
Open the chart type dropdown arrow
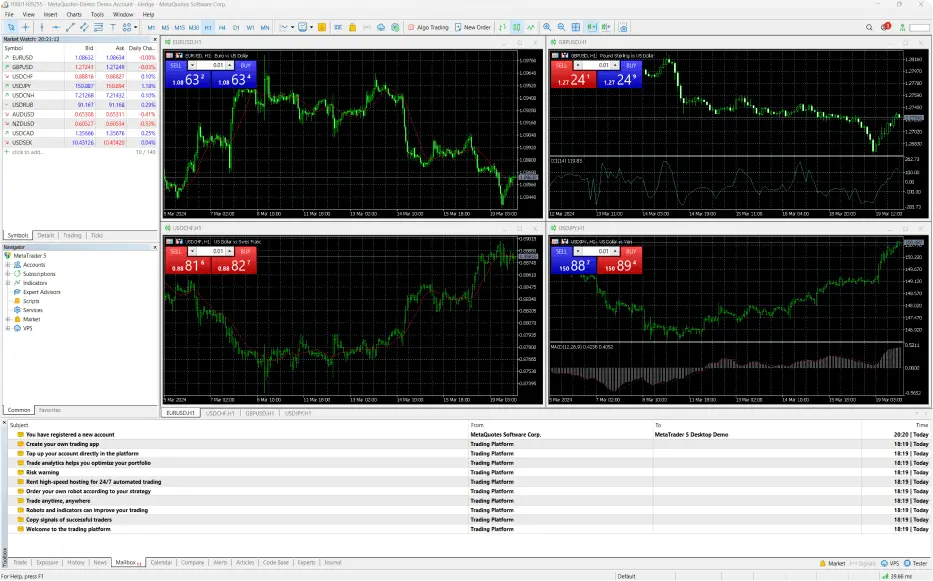291,27
